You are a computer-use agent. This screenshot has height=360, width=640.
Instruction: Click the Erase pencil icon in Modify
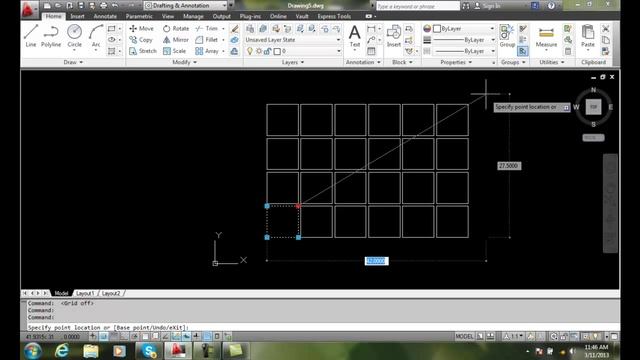234,29
